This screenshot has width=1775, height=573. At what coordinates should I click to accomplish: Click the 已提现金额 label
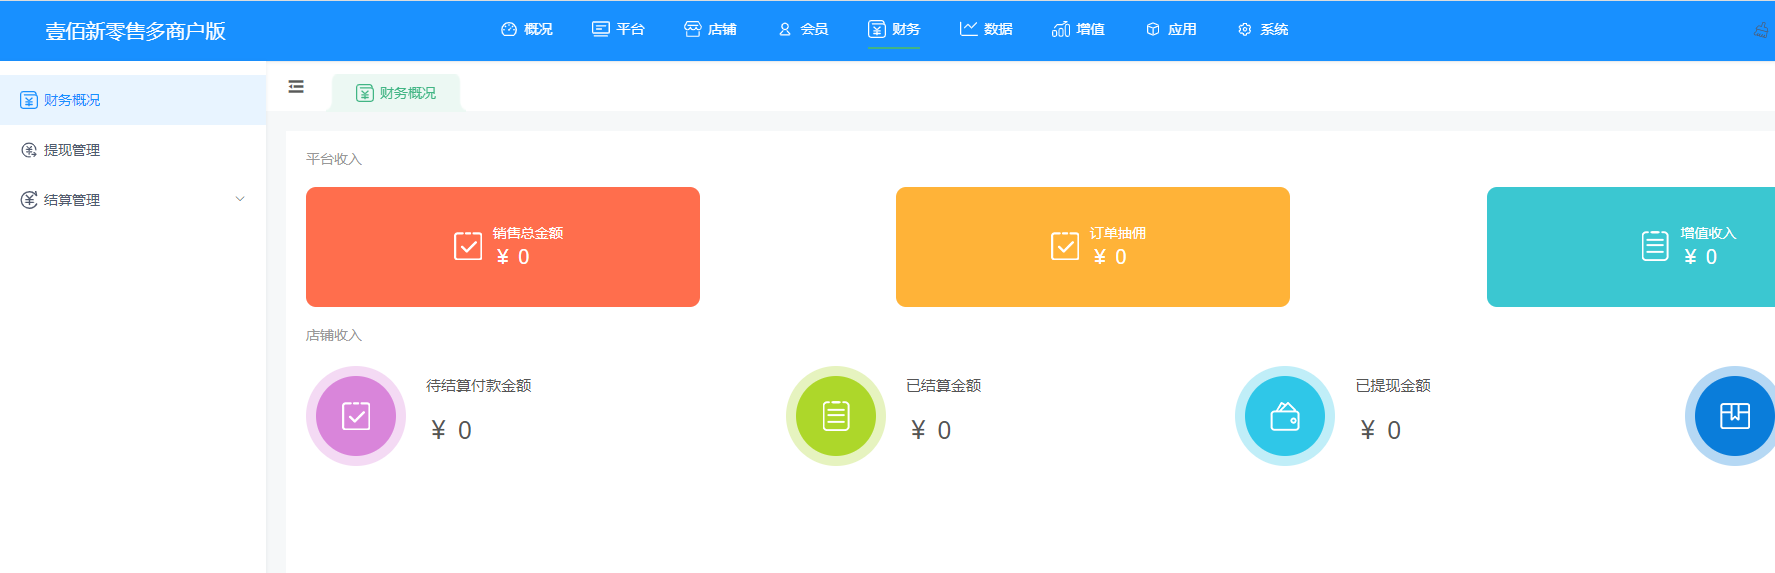1393,386
